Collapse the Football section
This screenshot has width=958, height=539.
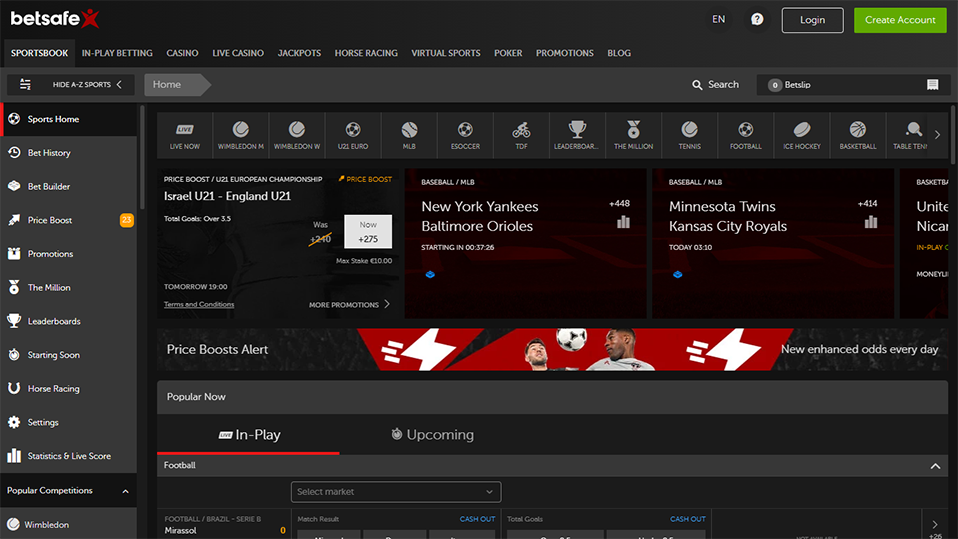click(x=935, y=466)
